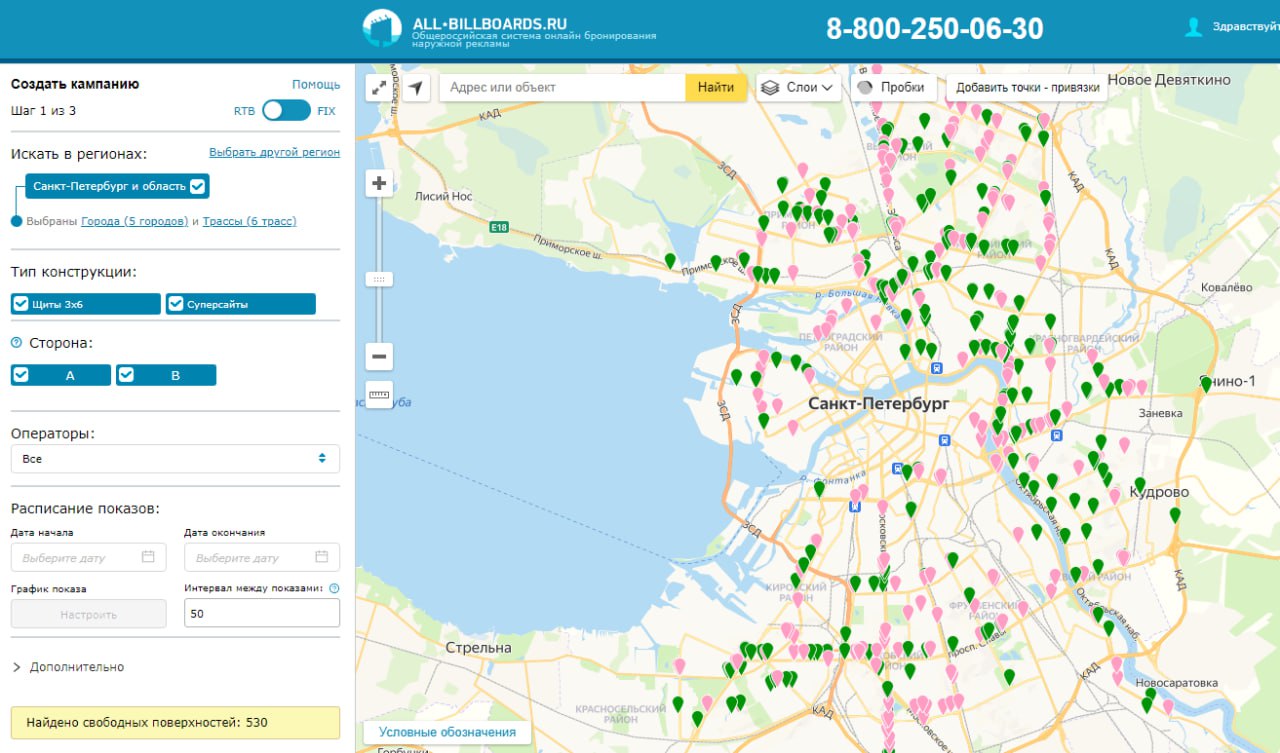Open the Помощь help link
Screen dimensions: 1280x753
coord(316,85)
